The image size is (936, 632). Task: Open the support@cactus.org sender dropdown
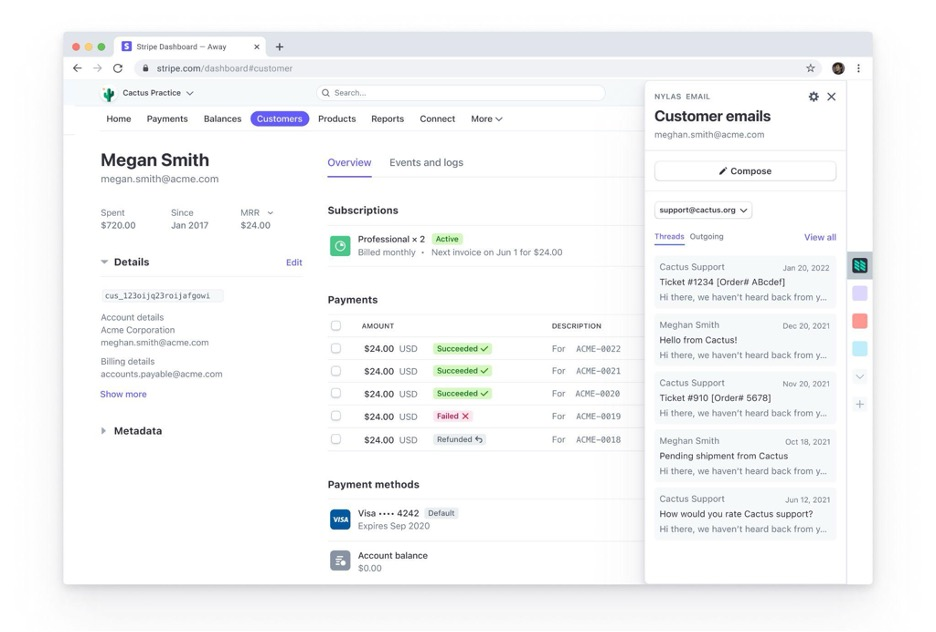click(x=703, y=210)
